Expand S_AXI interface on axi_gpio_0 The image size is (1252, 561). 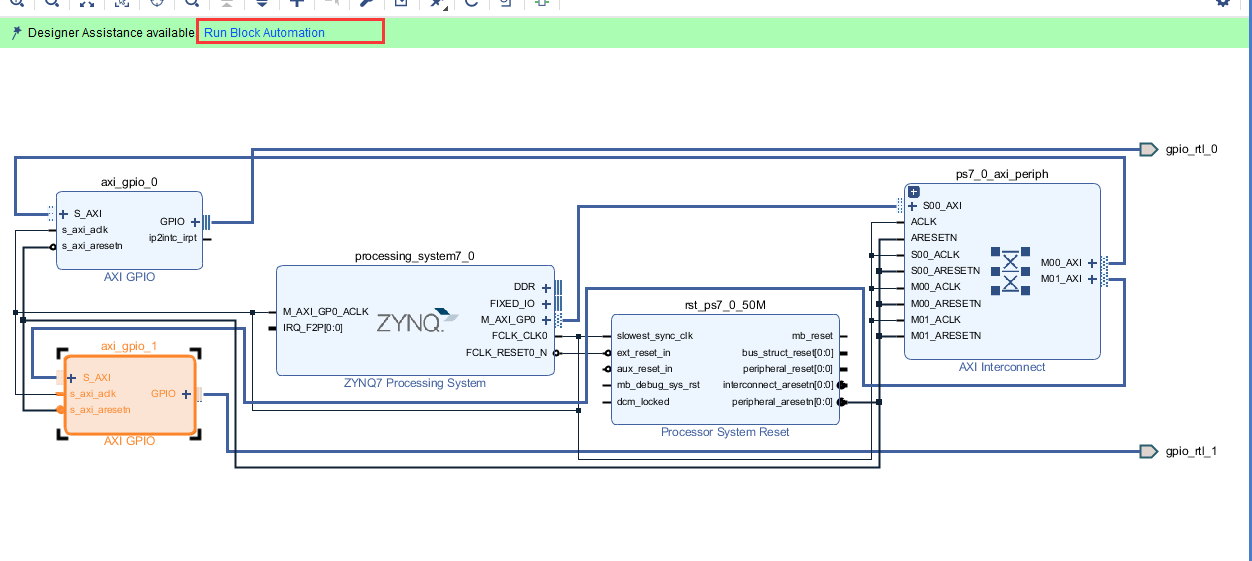tap(64, 213)
